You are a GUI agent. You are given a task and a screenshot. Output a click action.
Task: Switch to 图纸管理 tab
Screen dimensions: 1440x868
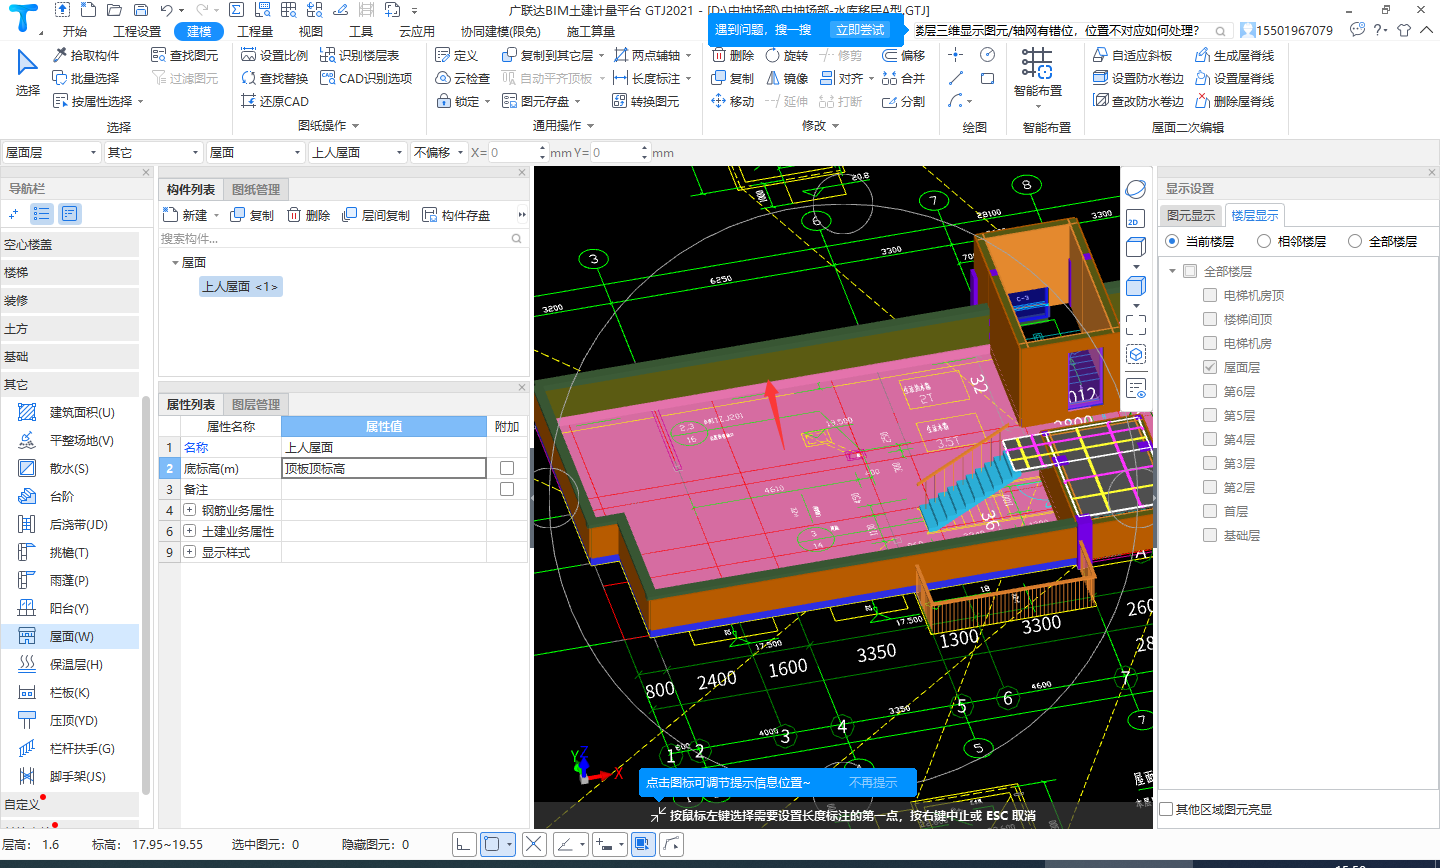click(x=256, y=189)
